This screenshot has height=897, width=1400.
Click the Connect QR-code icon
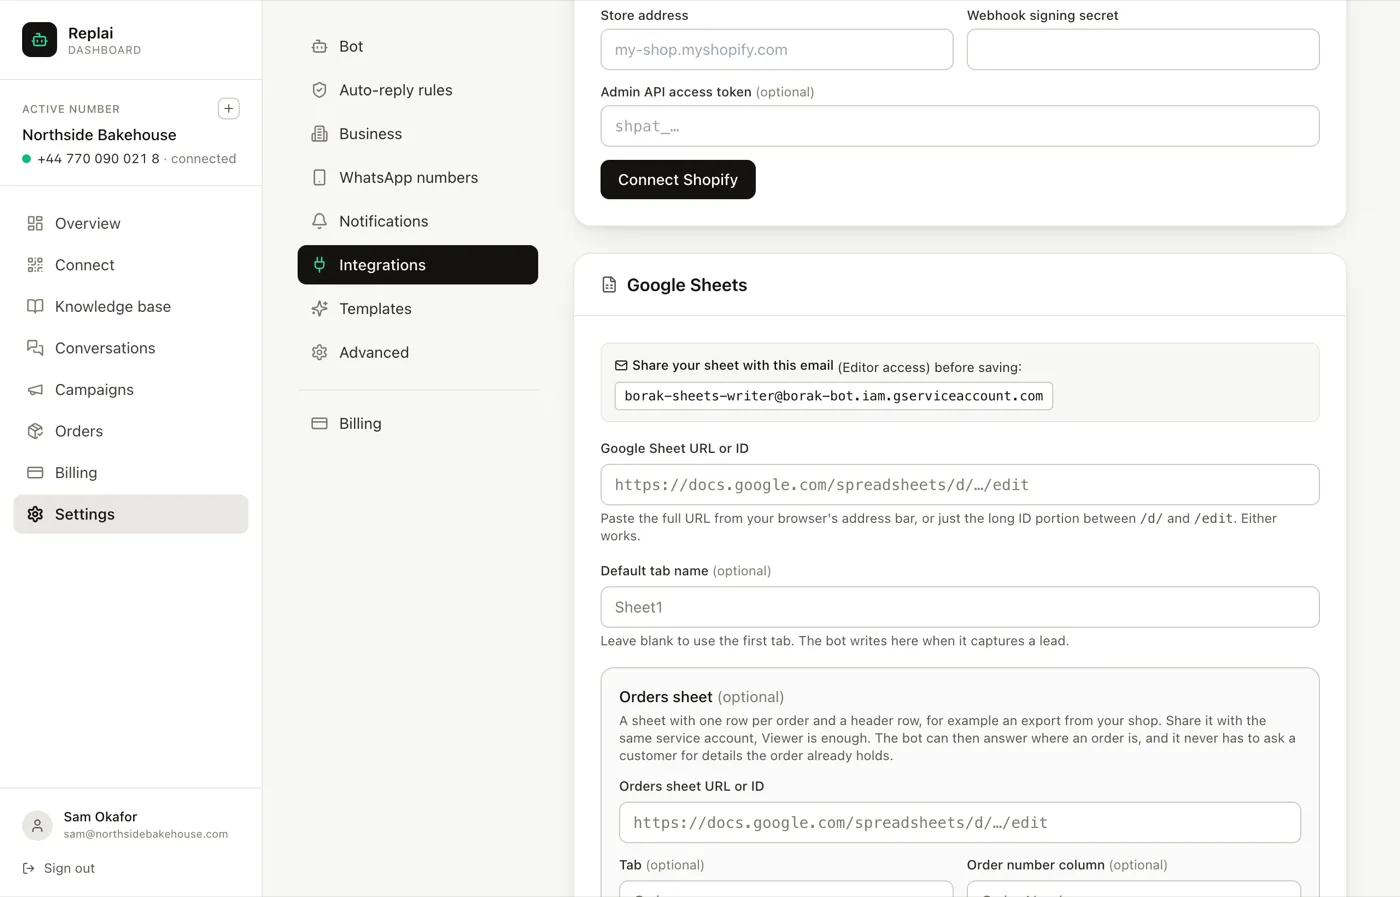35,265
